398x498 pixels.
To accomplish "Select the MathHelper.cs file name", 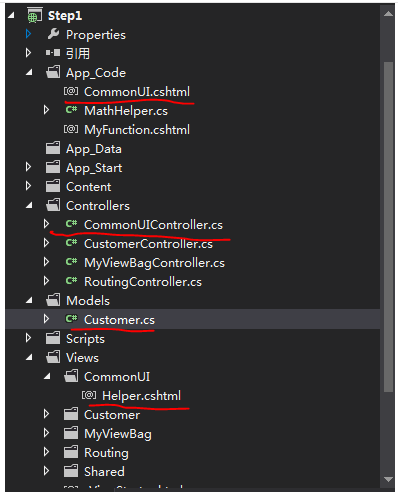I will click(x=126, y=111).
